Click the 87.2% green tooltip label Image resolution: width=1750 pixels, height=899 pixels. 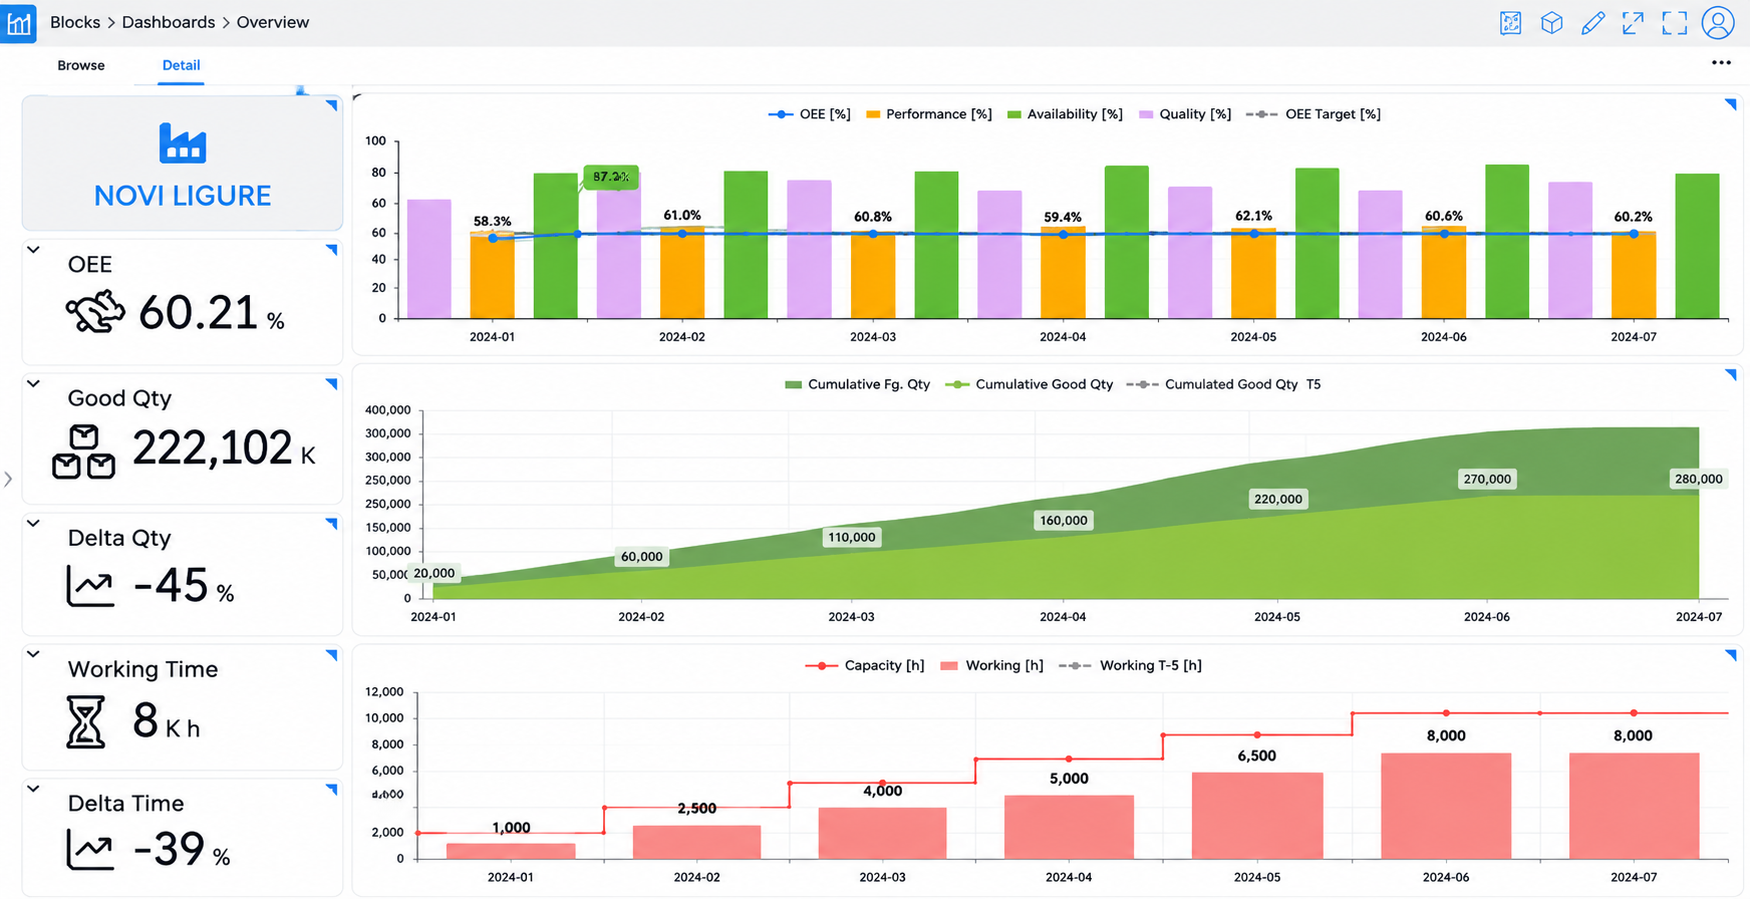point(611,177)
